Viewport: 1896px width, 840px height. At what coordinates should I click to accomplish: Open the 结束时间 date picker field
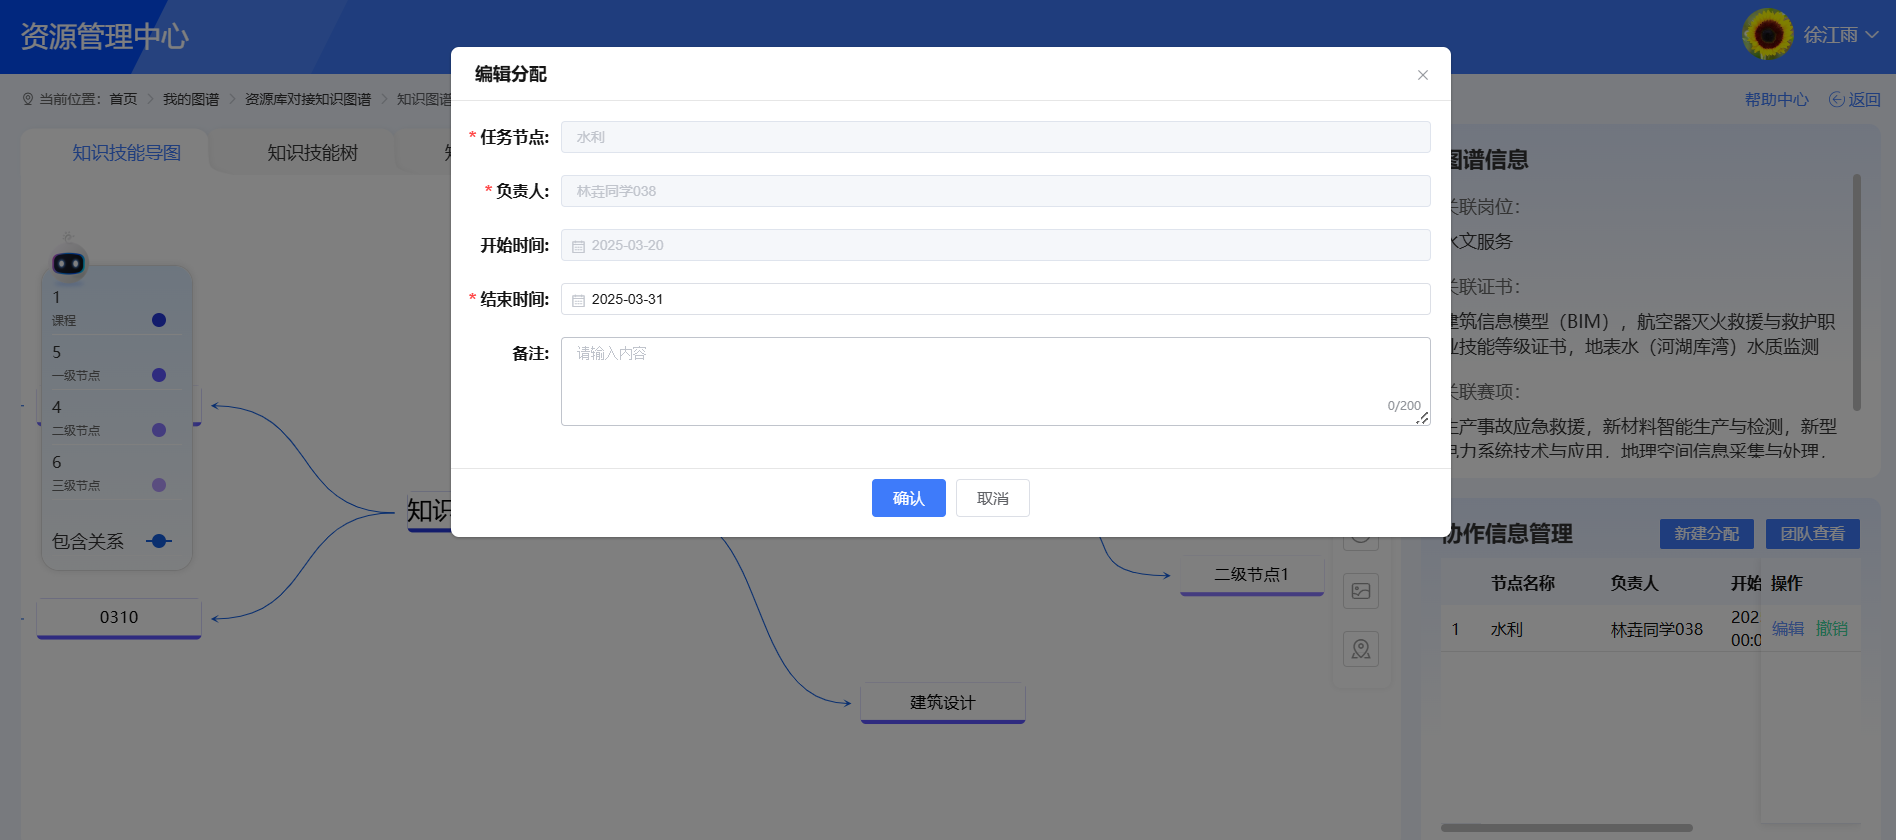[995, 299]
